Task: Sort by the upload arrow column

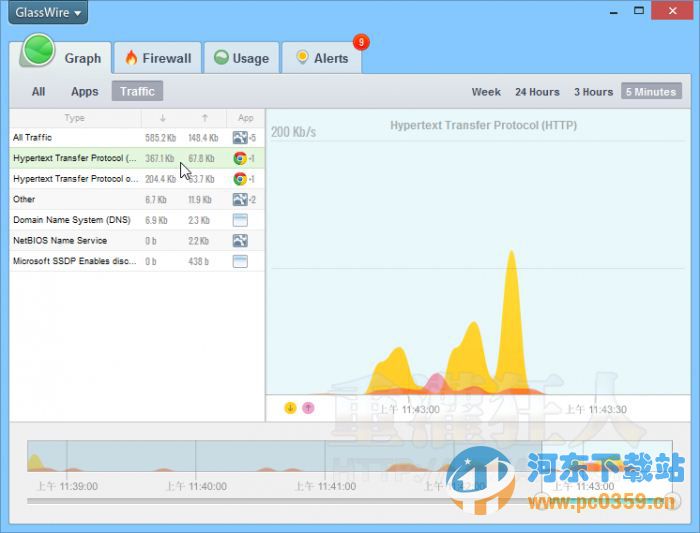Action: (x=205, y=118)
